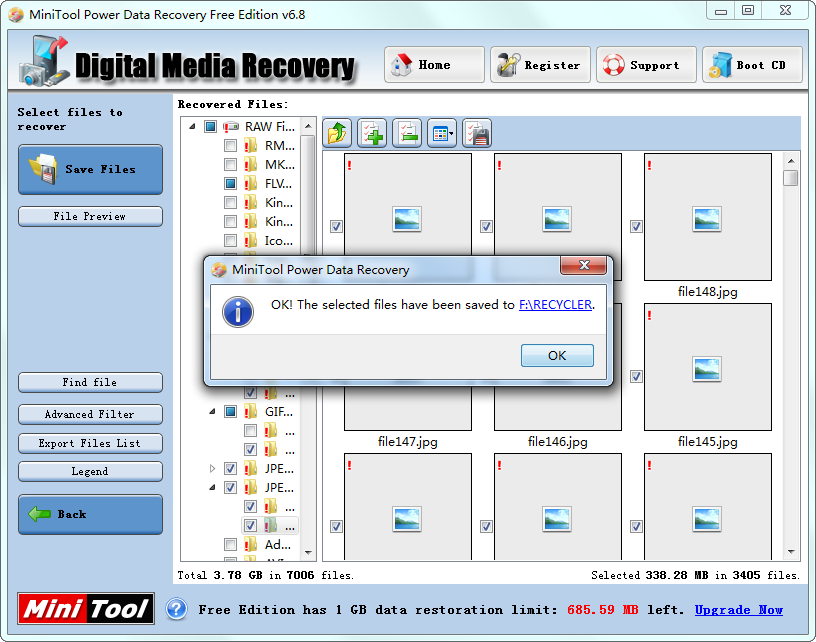
Task: Click the MiniTool logo at bottom left
Action: [86, 608]
